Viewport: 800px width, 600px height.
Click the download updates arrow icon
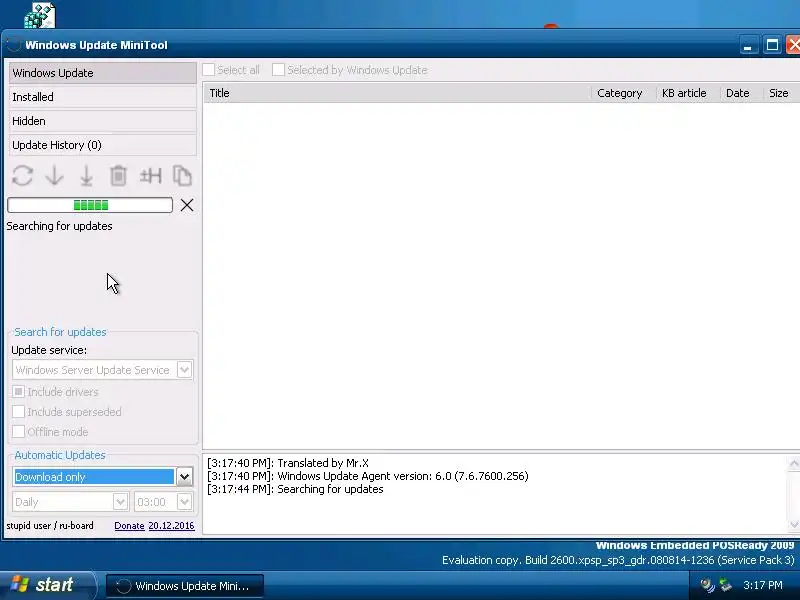coord(55,176)
